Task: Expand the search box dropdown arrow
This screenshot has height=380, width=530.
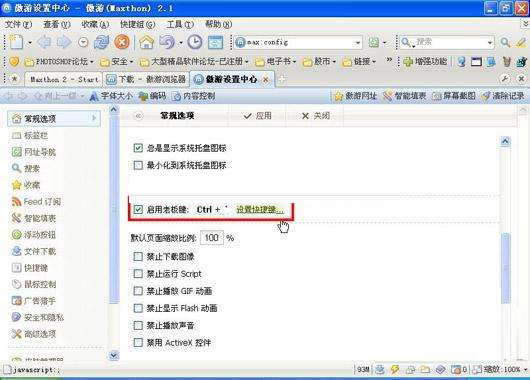Action: coord(490,43)
